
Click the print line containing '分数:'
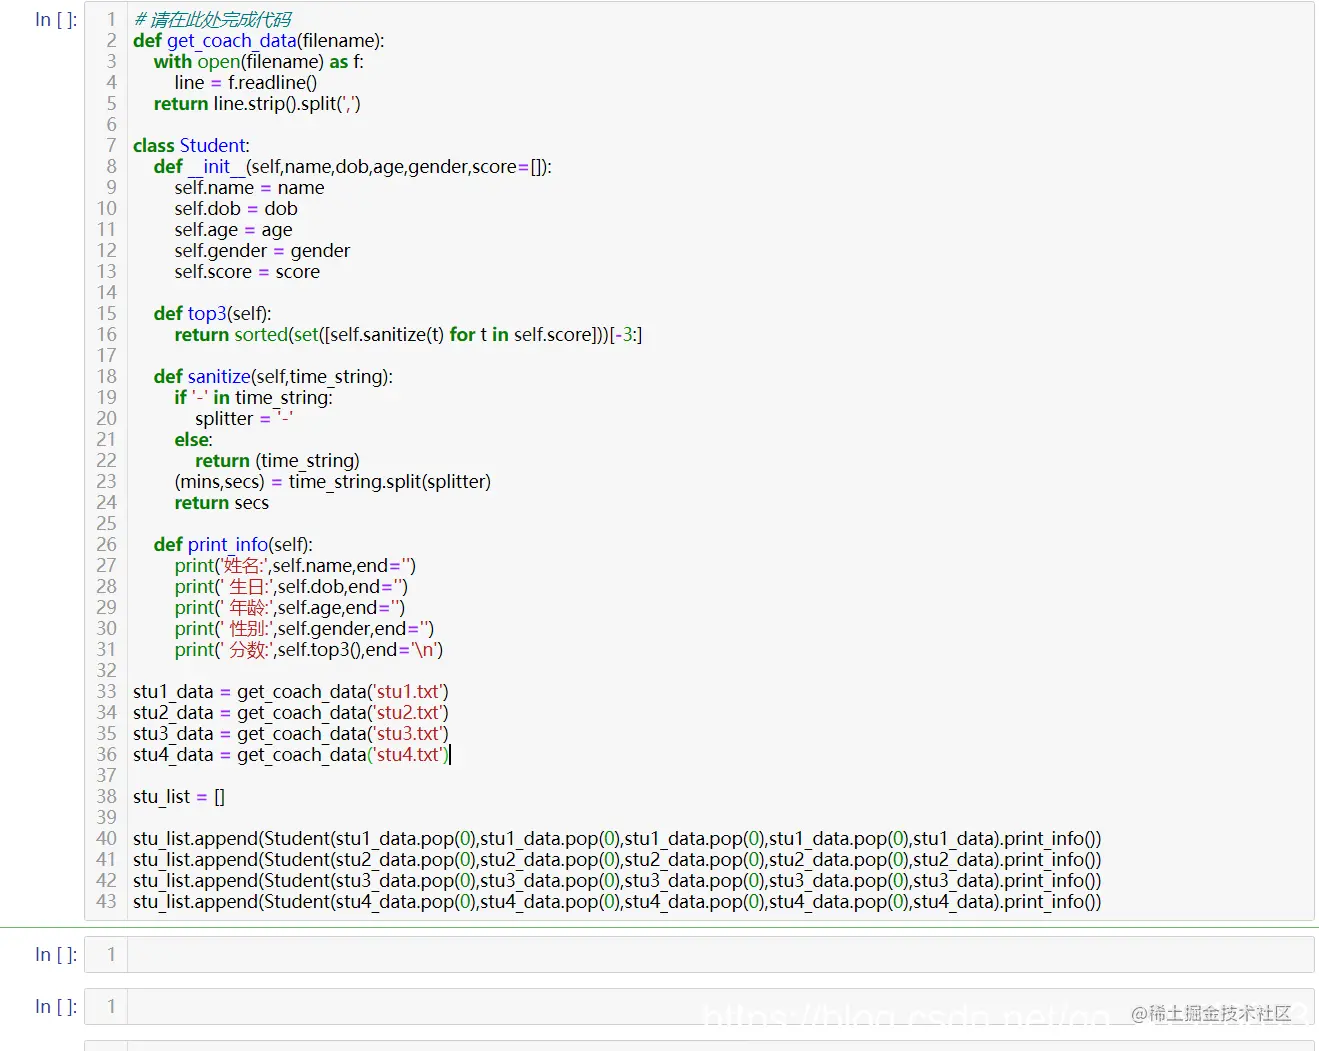(x=308, y=649)
